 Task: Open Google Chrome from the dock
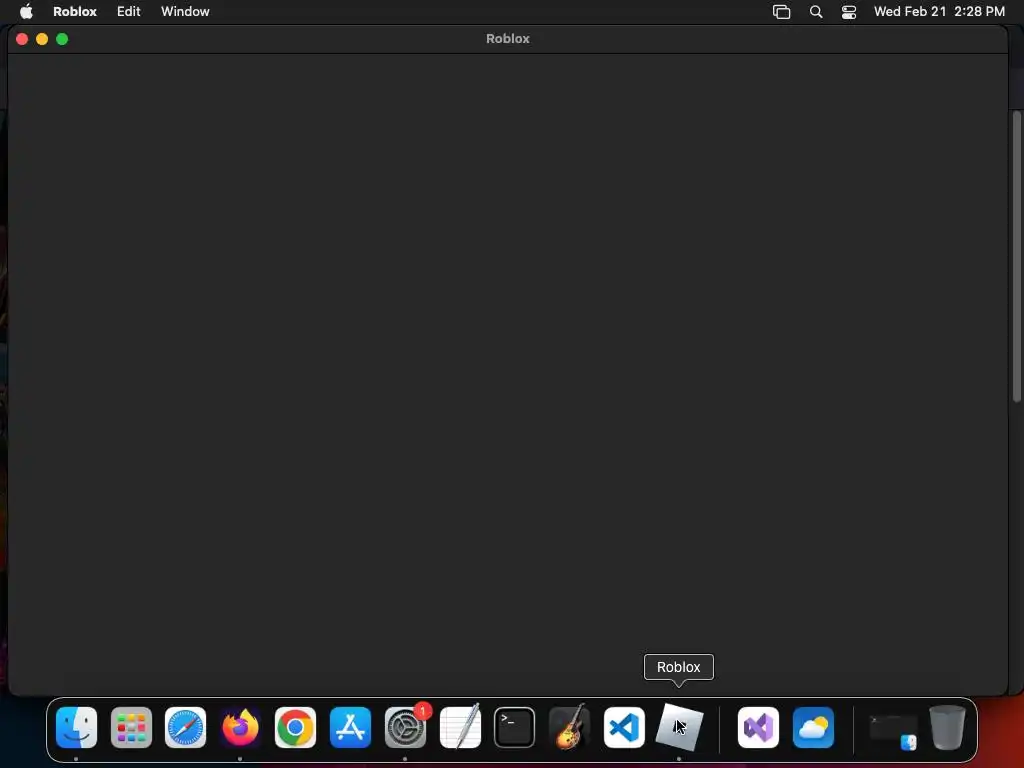(295, 727)
